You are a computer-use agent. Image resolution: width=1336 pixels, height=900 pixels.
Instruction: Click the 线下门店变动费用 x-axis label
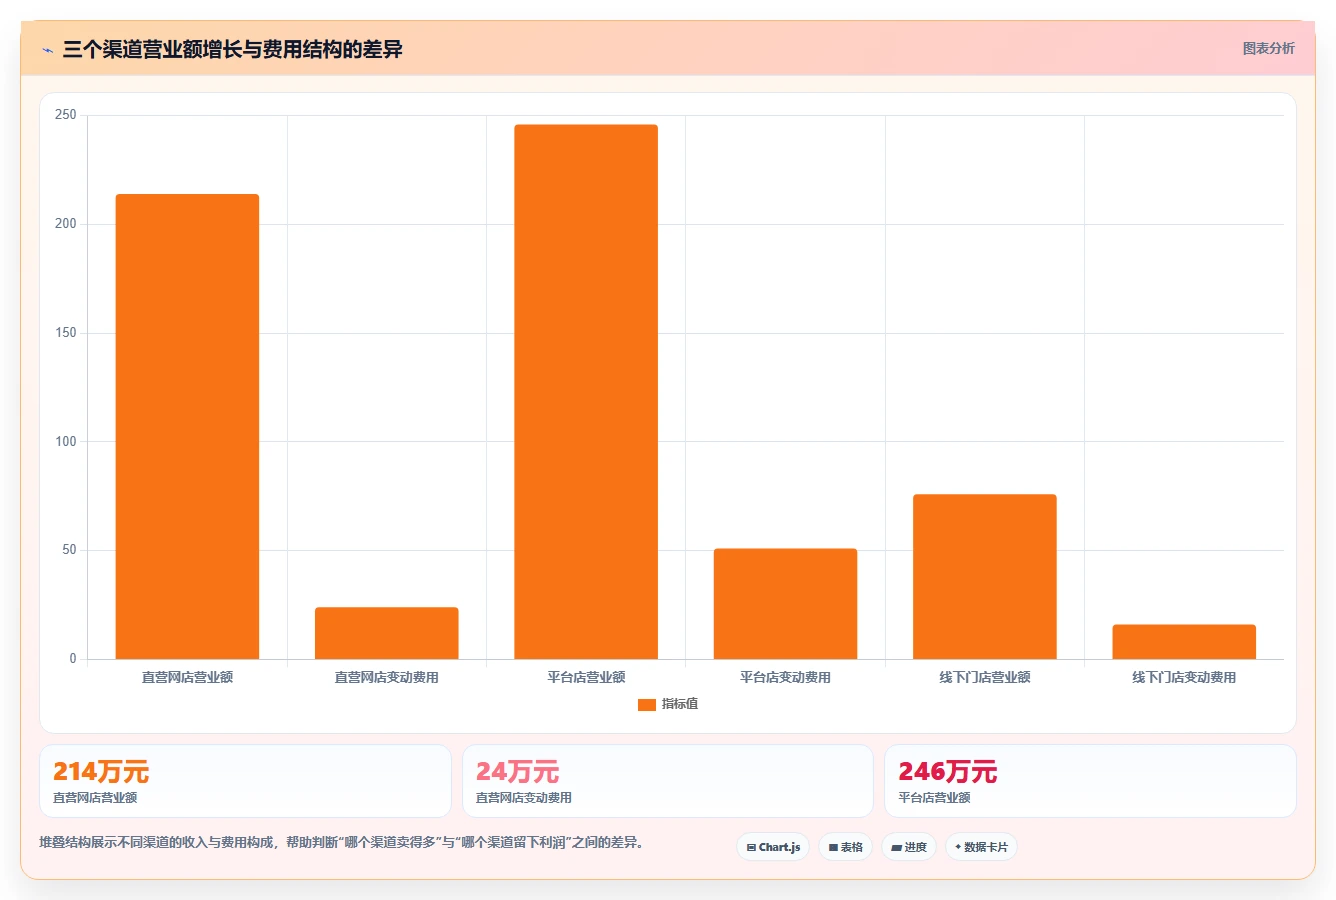coord(1184,678)
